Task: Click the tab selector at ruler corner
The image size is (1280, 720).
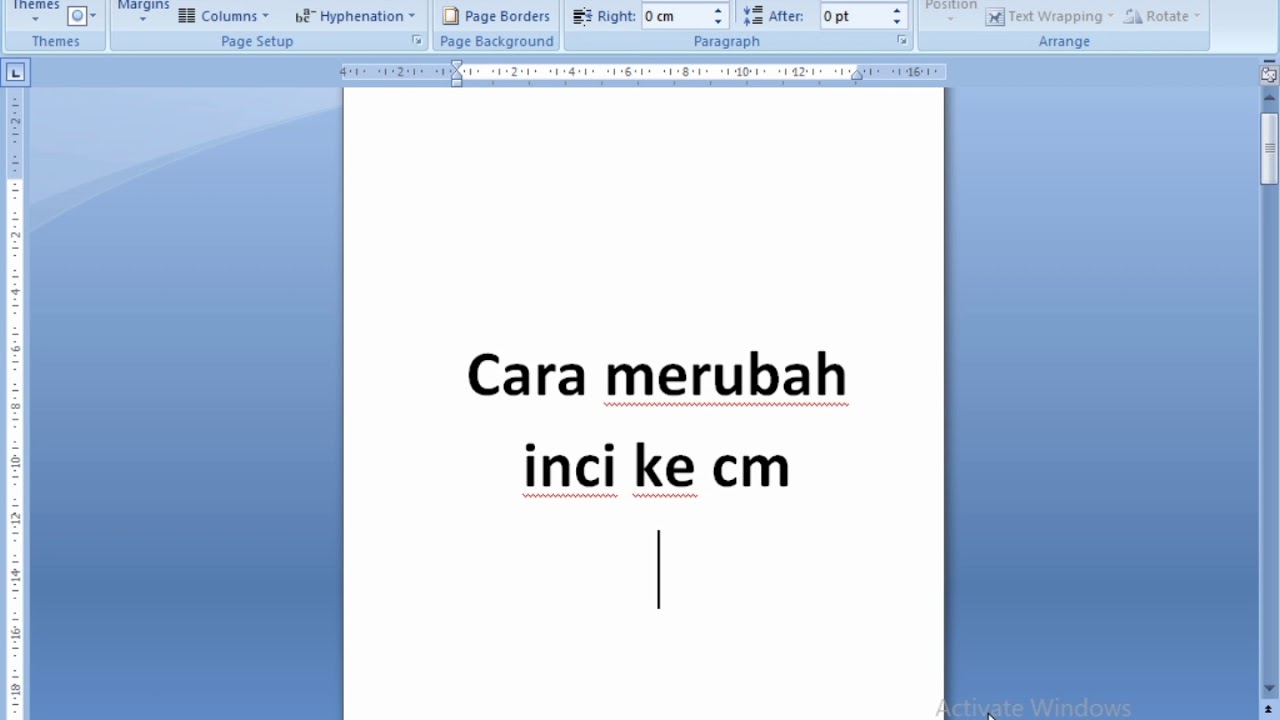Action: click(x=15, y=72)
